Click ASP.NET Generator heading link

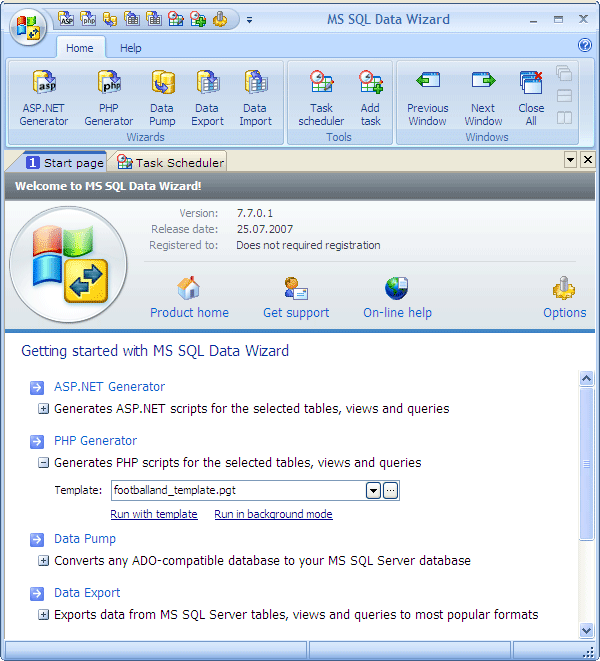click(x=110, y=387)
